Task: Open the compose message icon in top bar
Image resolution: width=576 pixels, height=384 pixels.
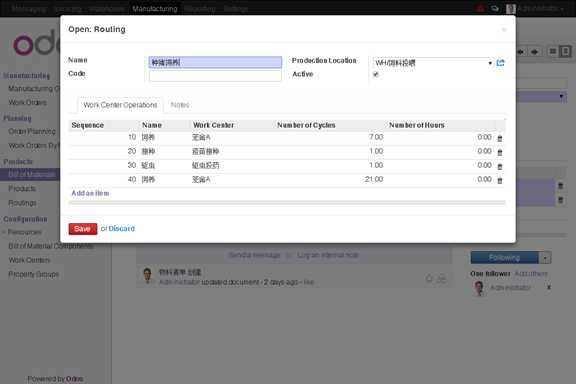Action: coord(495,8)
